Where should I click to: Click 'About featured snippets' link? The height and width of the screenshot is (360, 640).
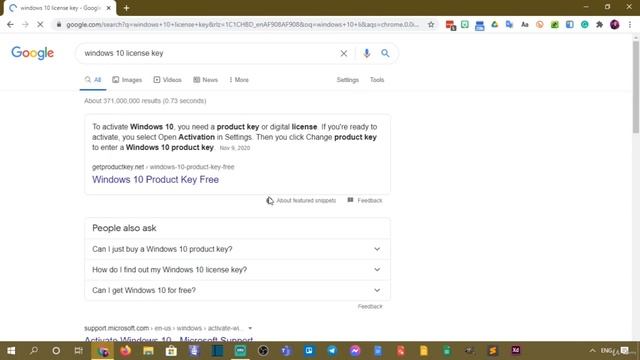point(306,200)
